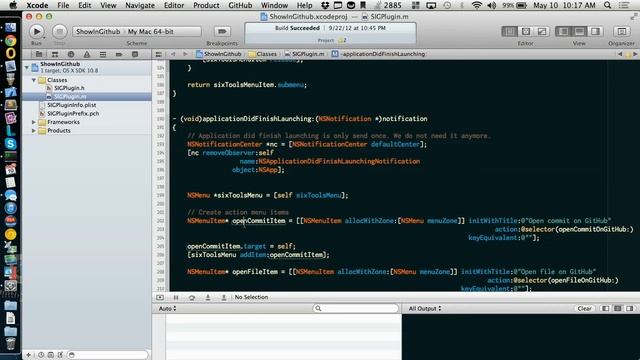Collapse the ShowInGithub project node
The height and width of the screenshot is (360, 640).
[27, 67]
